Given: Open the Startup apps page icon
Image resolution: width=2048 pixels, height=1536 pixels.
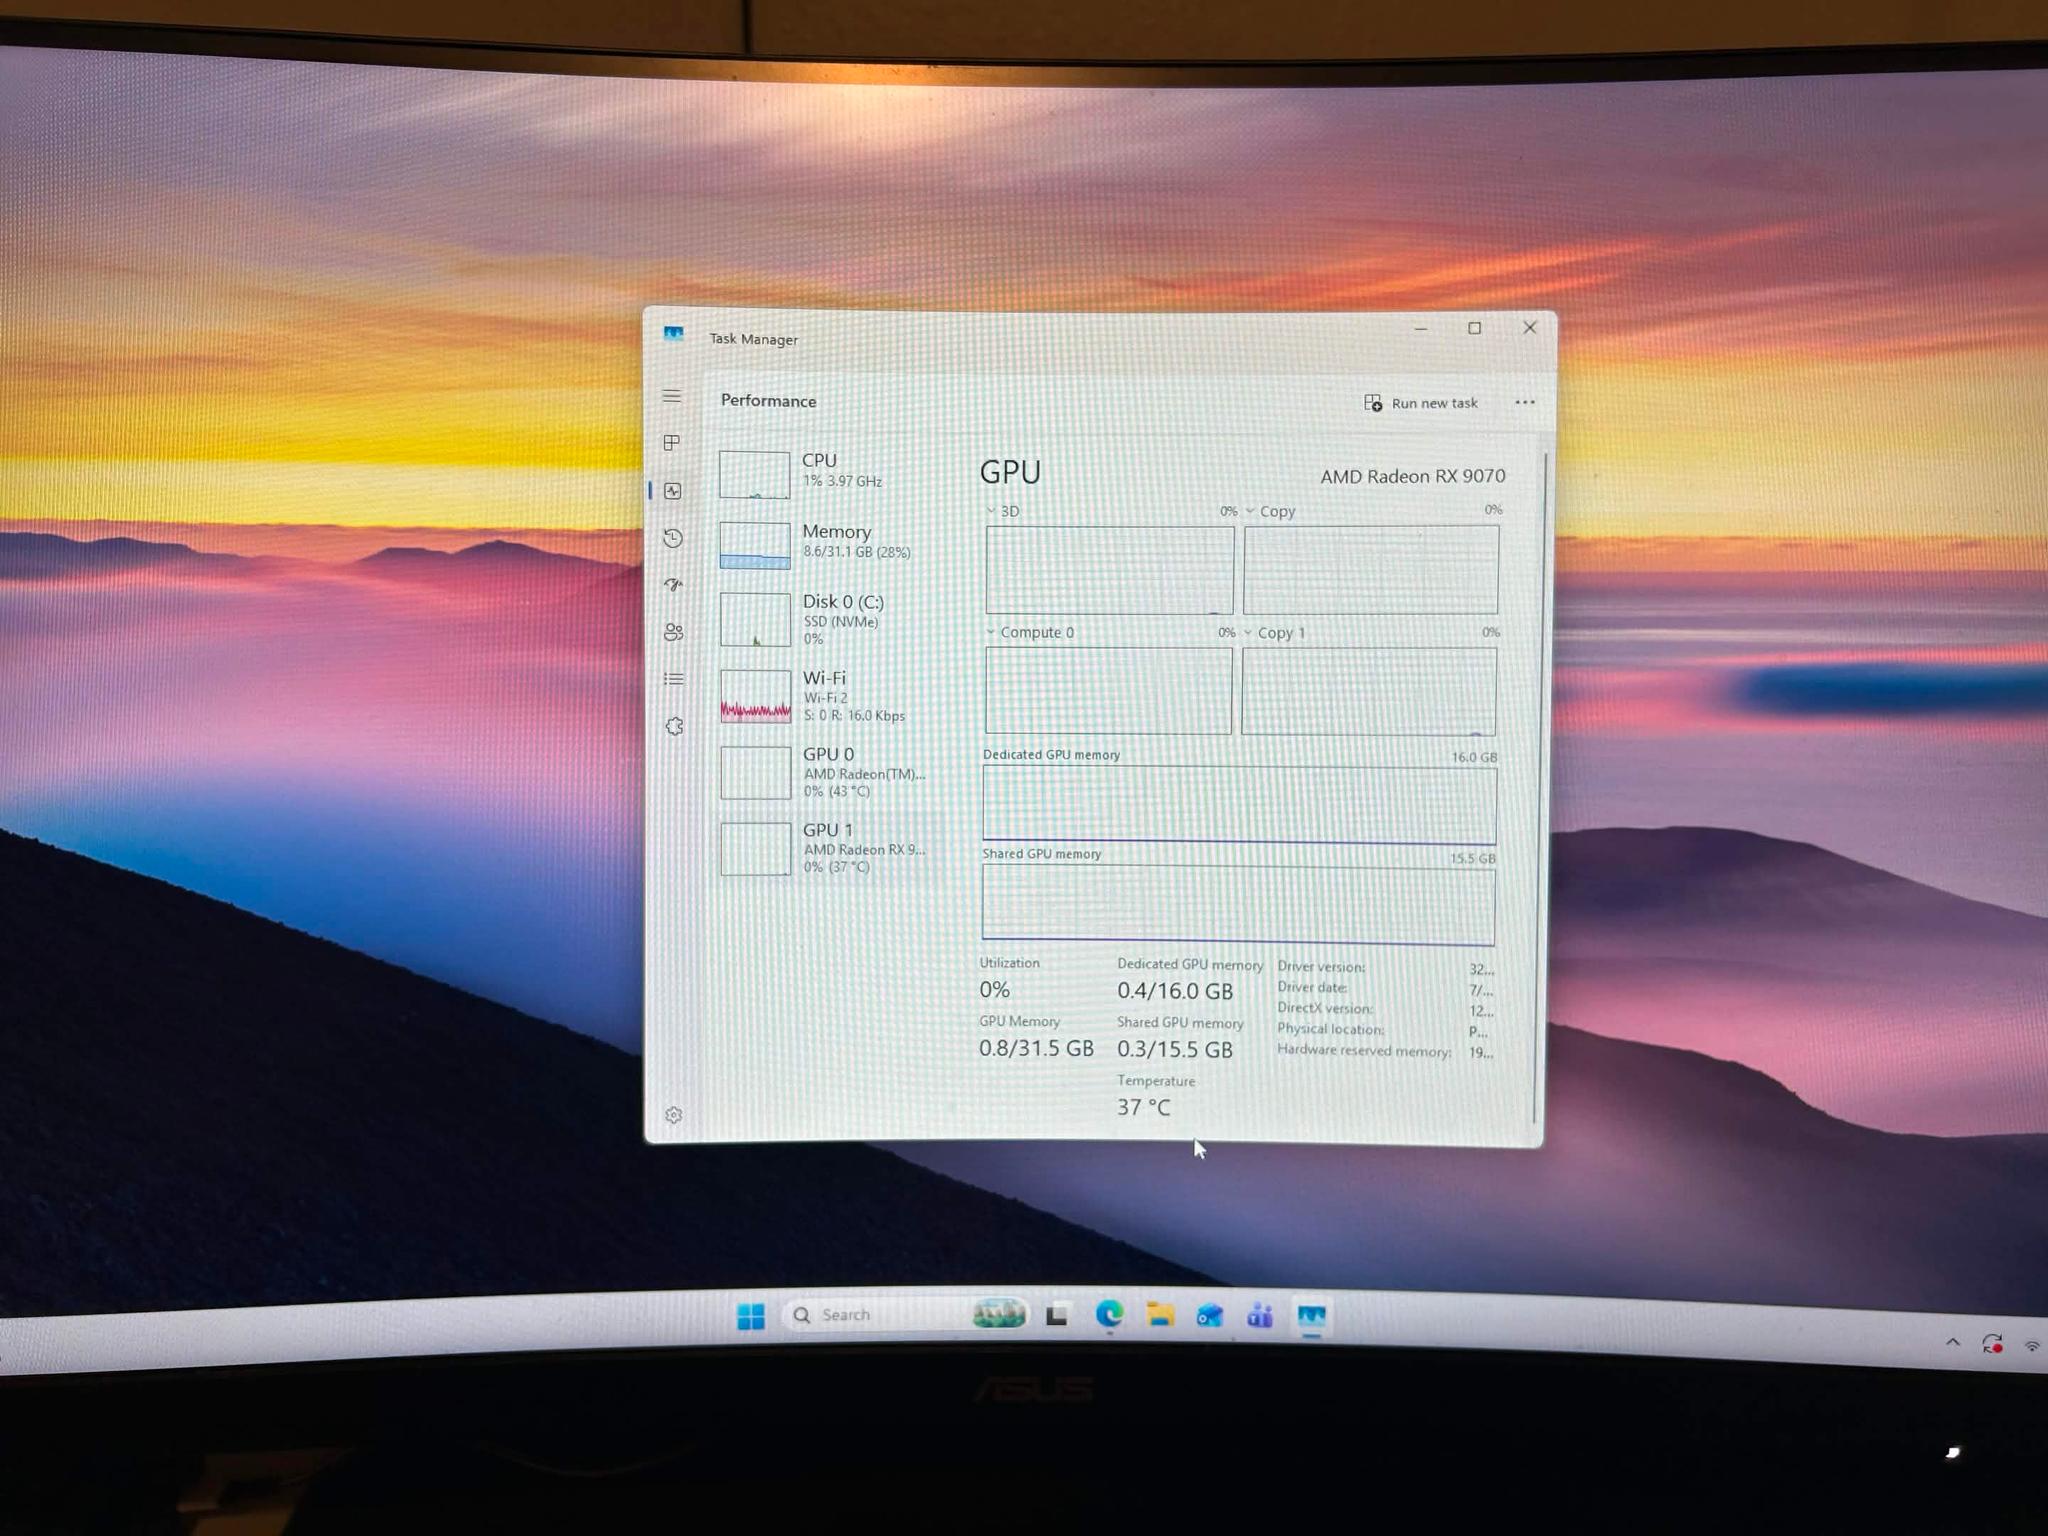Looking at the screenshot, I should pos(674,585).
